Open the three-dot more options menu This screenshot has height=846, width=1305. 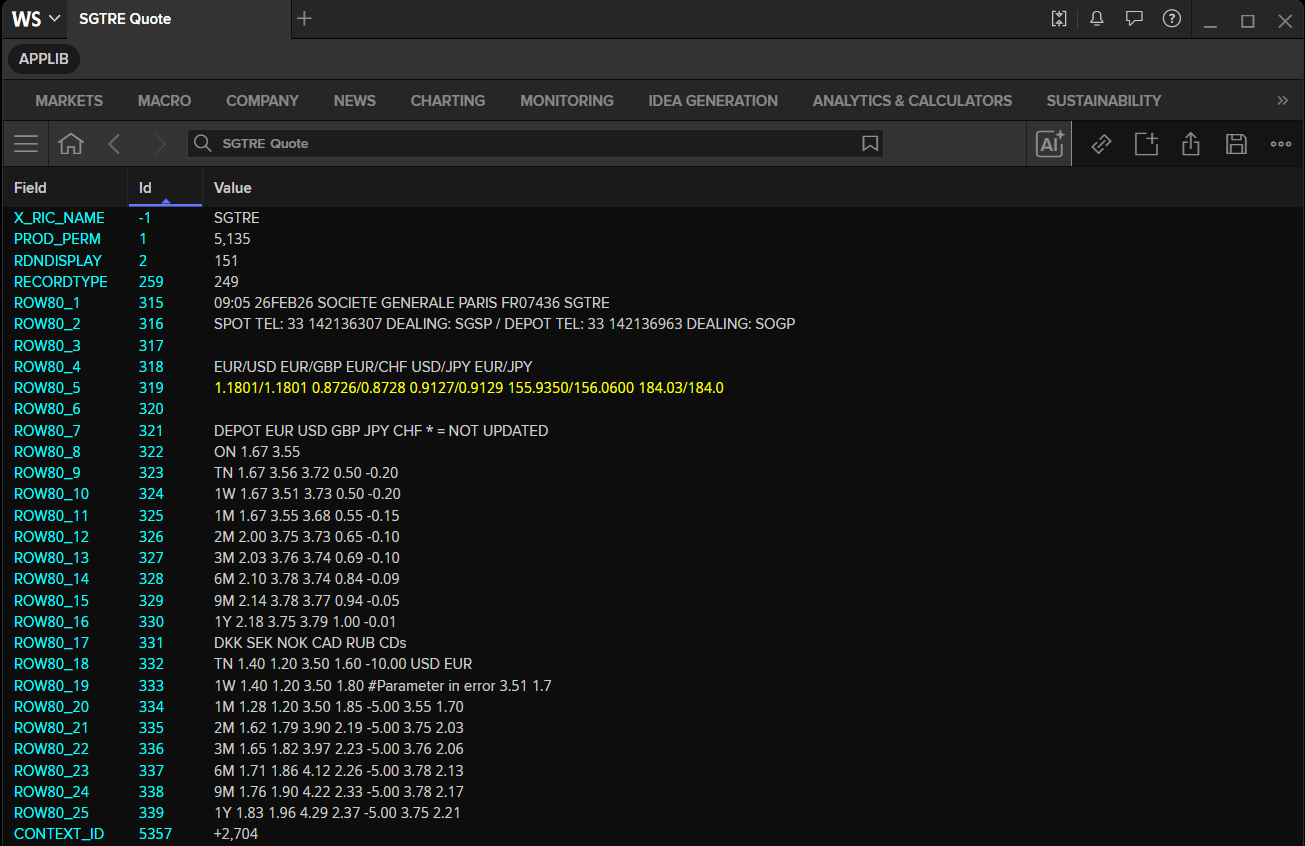[x=1281, y=144]
